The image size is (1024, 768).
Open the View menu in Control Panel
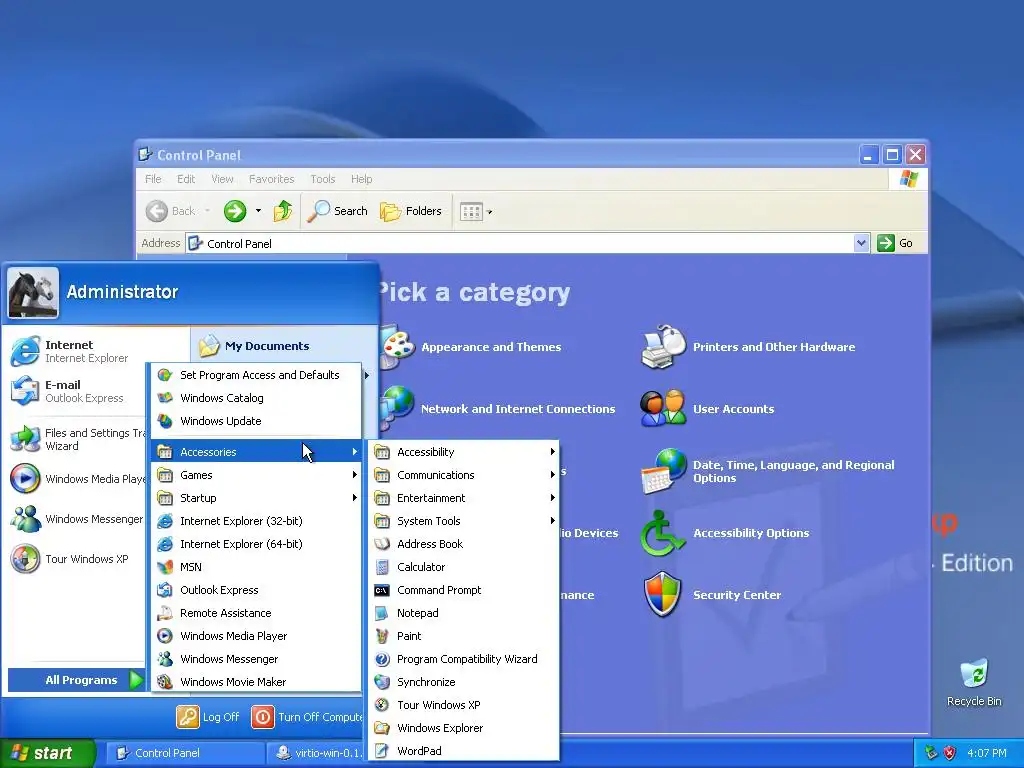coord(222,179)
